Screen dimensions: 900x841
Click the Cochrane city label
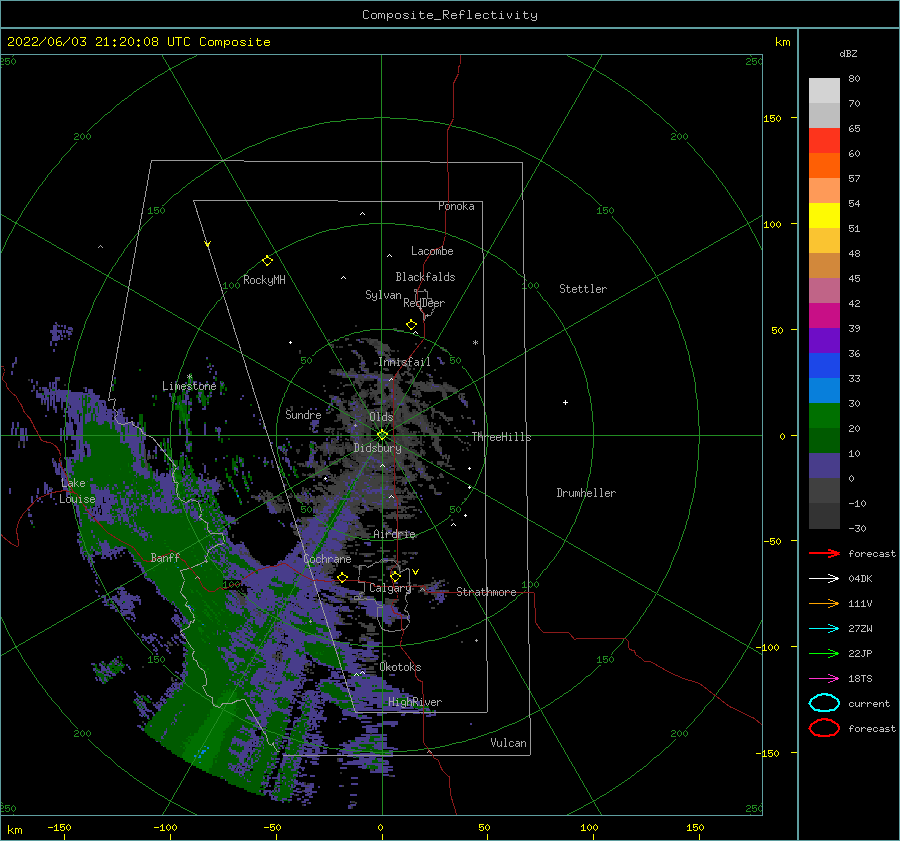[x=327, y=559]
